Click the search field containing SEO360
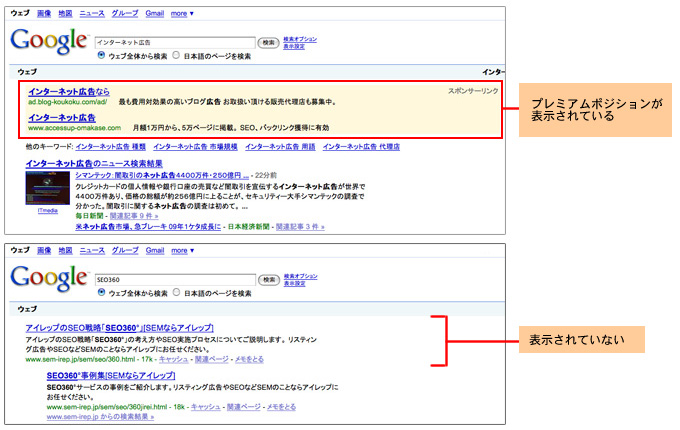This screenshot has width=680, height=430. [175, 280]
